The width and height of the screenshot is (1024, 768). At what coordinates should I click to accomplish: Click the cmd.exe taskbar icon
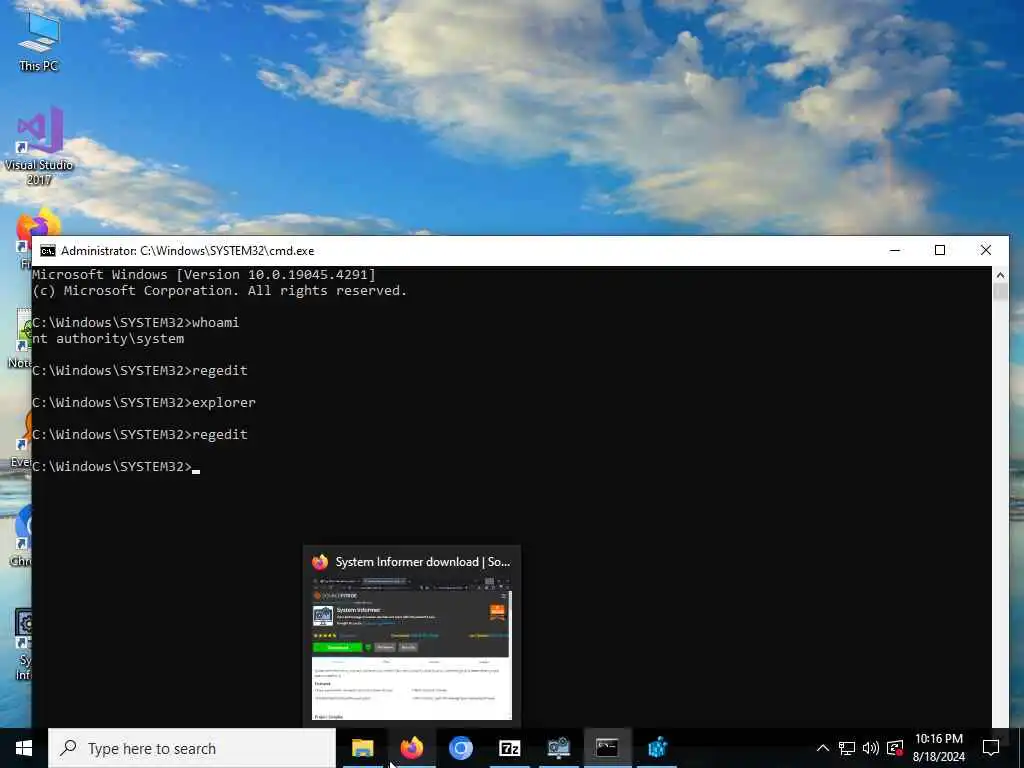coord(607,748)
